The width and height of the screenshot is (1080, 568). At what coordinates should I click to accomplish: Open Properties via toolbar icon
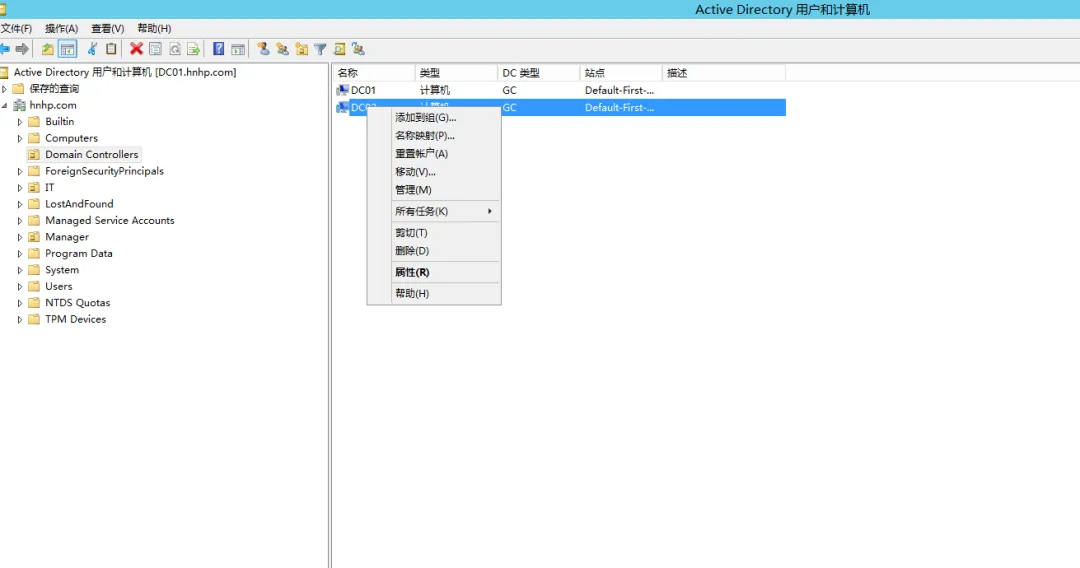[156, 49]
